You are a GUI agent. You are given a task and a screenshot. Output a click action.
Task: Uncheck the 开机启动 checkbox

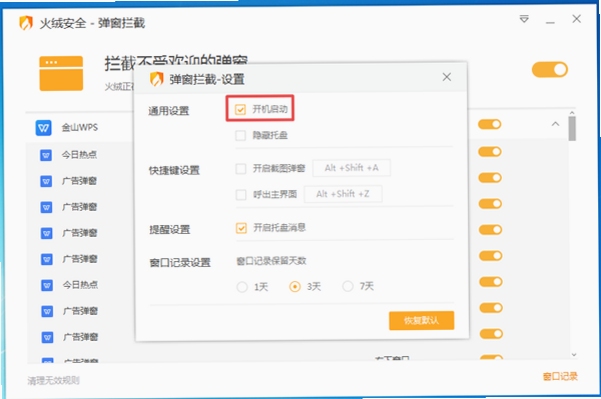click(240, 110)
